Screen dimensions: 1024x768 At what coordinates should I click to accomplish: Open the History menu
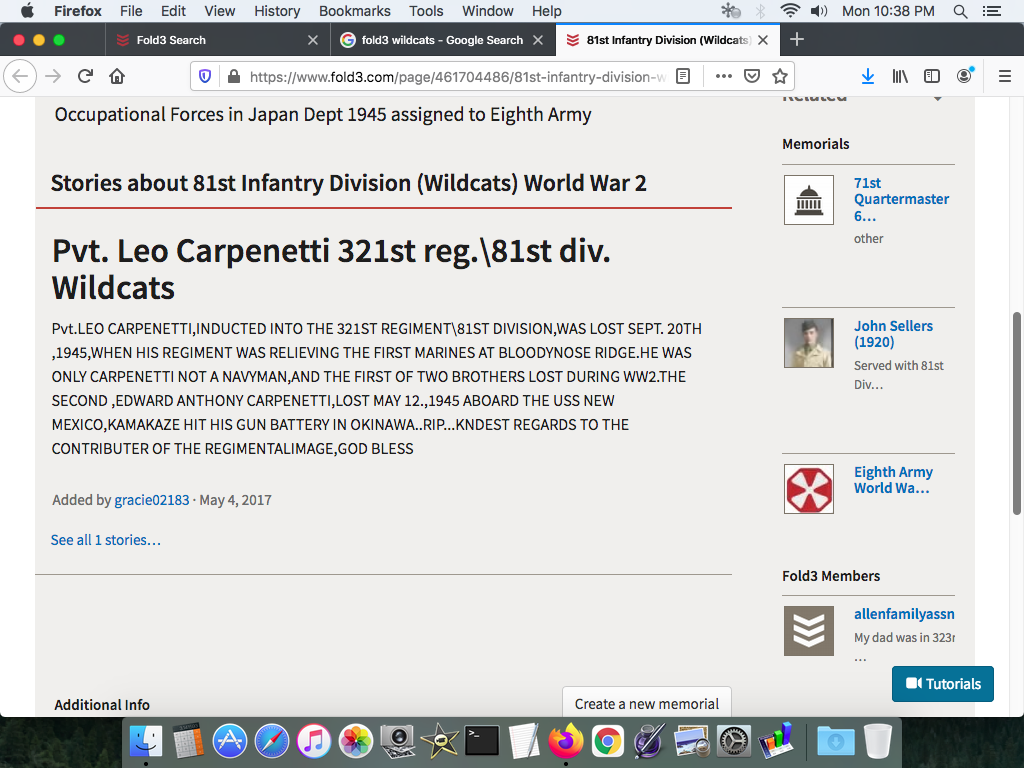277,11
